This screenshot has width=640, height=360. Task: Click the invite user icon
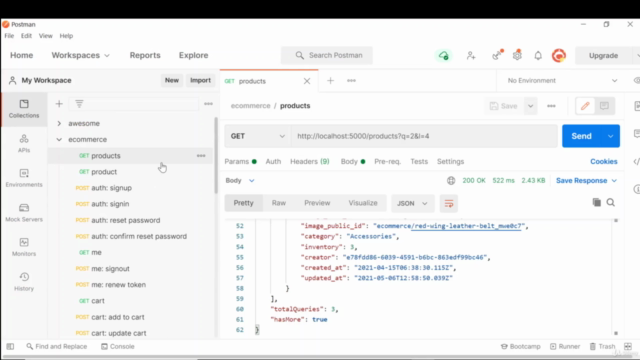[x=471, y=55]
